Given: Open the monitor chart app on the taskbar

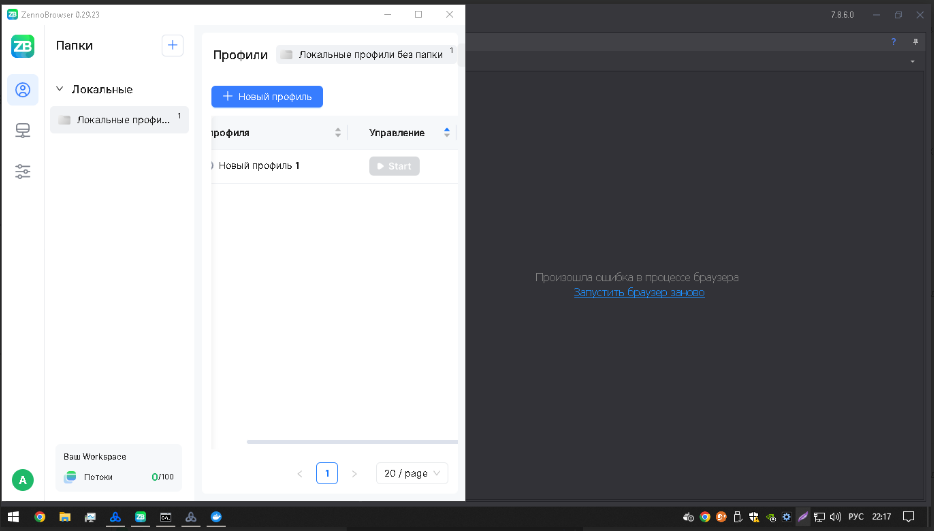Looking at the screenshot, I should pyautogui.click(x=90, y=517).
